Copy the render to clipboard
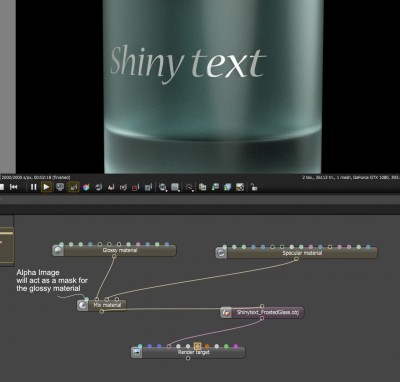The image size is (400, 382). (203, 187)
